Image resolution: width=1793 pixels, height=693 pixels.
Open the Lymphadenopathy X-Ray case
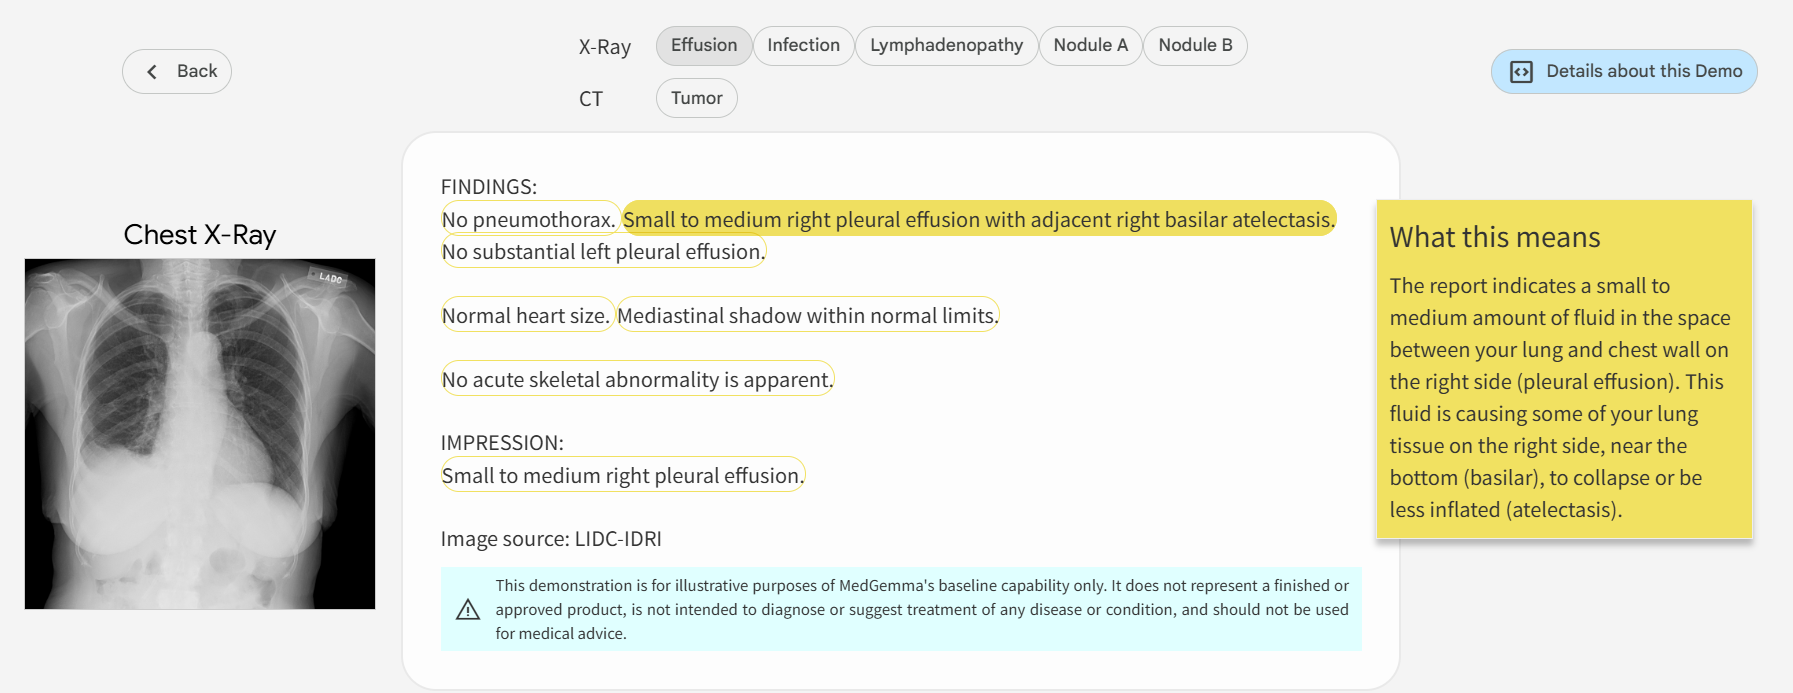(x=946, y=46)
